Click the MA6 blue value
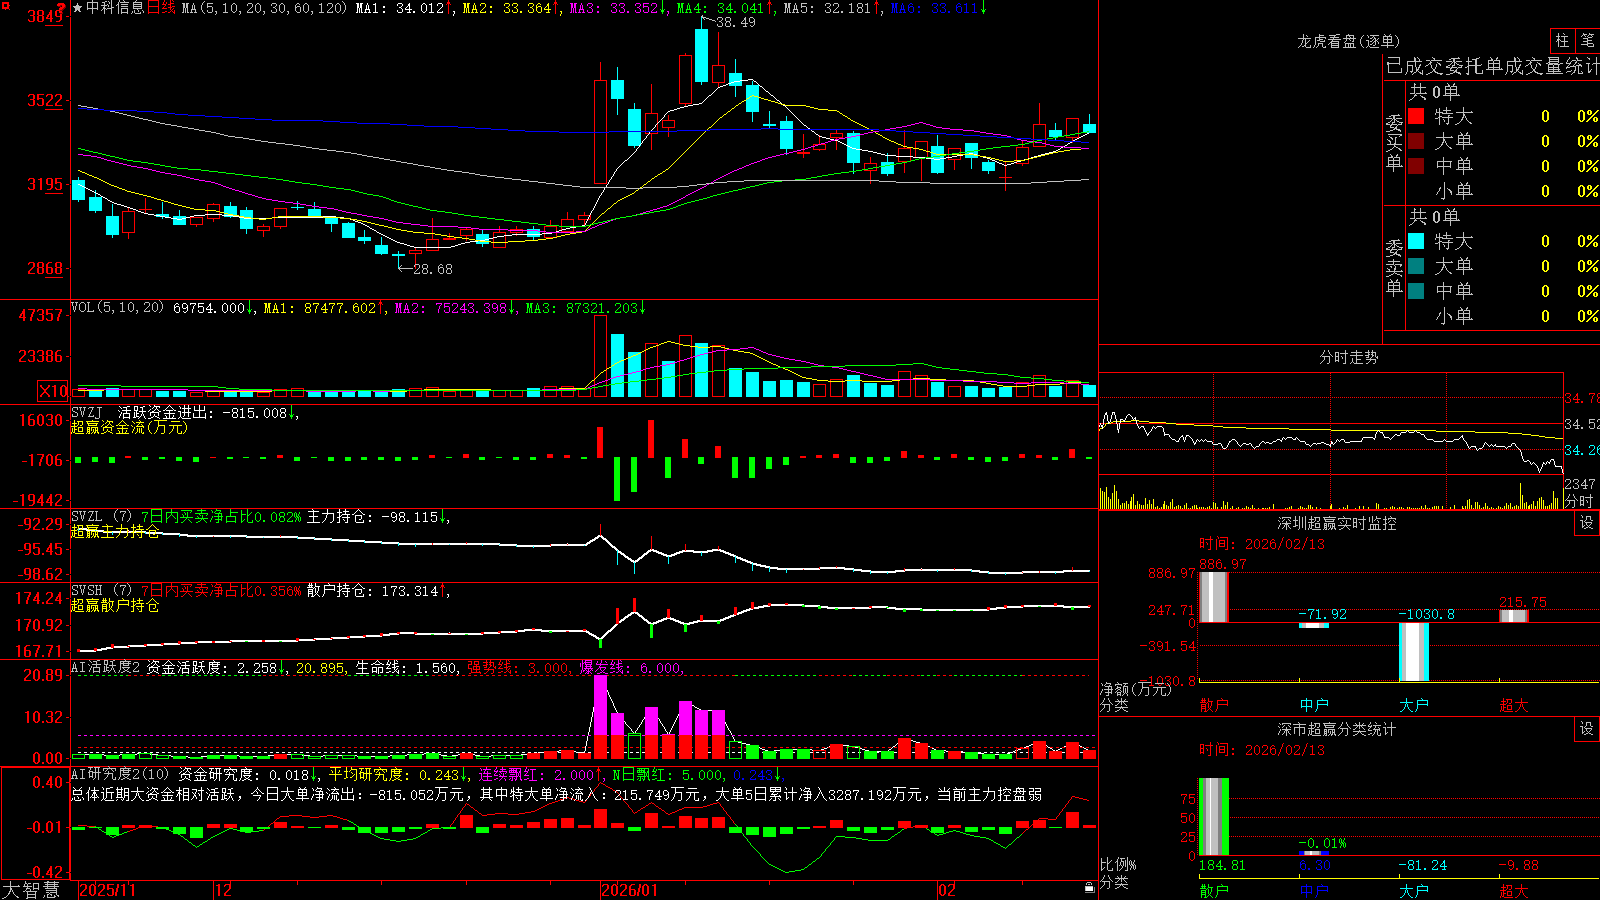Viewport: 1600px width, 900px height. coord(938,8)
